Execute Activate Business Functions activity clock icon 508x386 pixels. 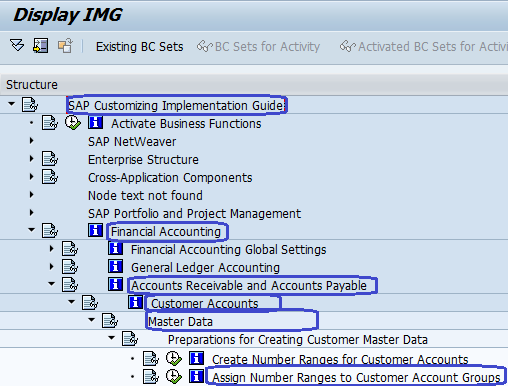click(x=72, y=123)
